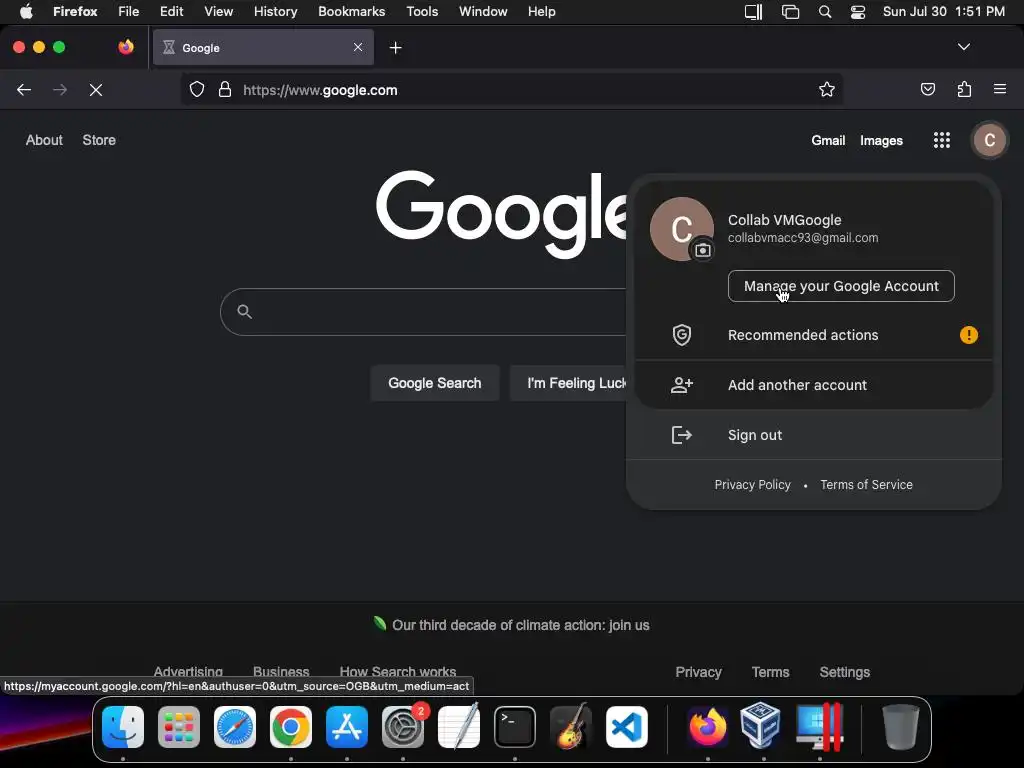Open the Window menu
Viewport: 1024px width, 768px height.
click(x=483, y=11)
